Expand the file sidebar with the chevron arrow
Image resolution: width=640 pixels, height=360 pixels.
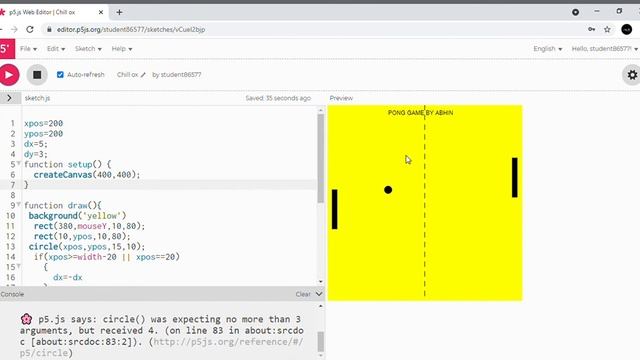(x=9, y=98)
